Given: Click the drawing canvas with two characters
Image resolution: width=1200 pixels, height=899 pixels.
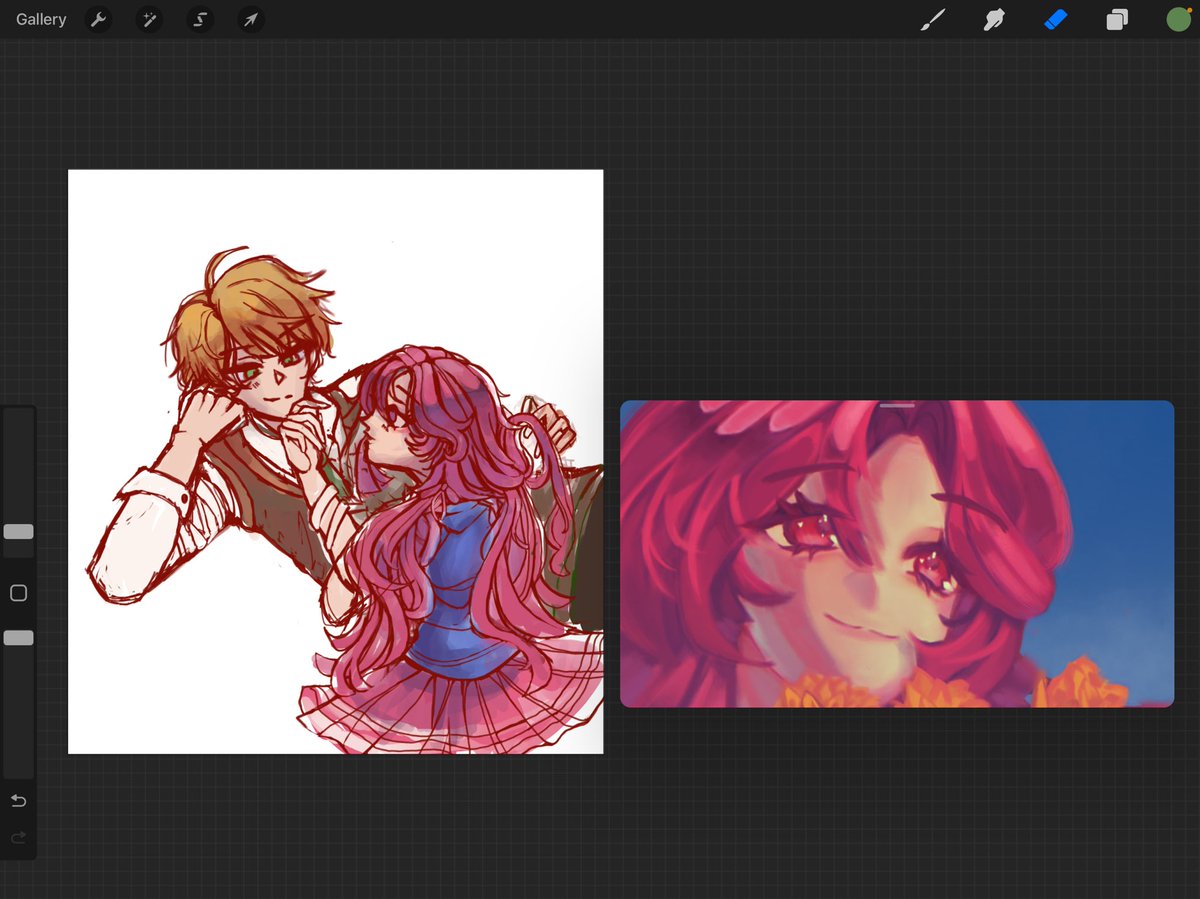Looking at the screenshot, I should pos(335,461).
